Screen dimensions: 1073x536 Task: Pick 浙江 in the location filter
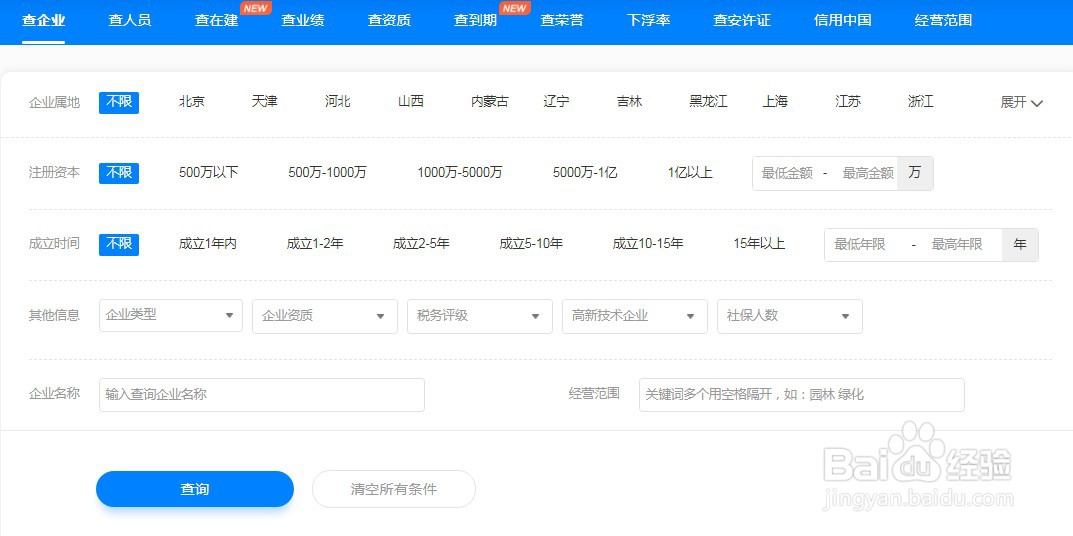click(x=921, y=102)
